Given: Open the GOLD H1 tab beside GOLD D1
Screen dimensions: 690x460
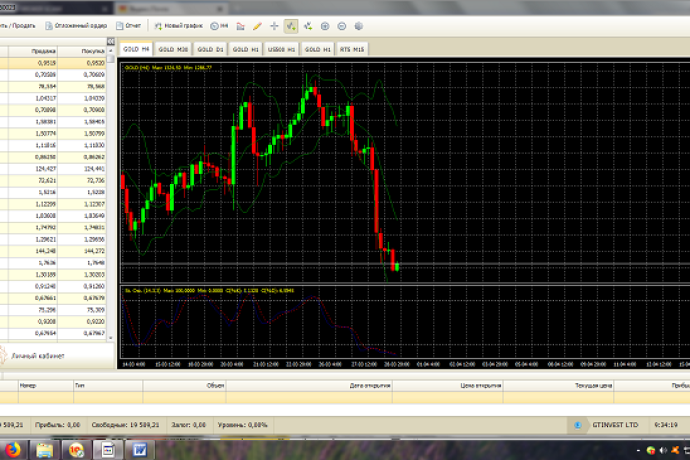Looking at the screenshot, I should 245,49.
